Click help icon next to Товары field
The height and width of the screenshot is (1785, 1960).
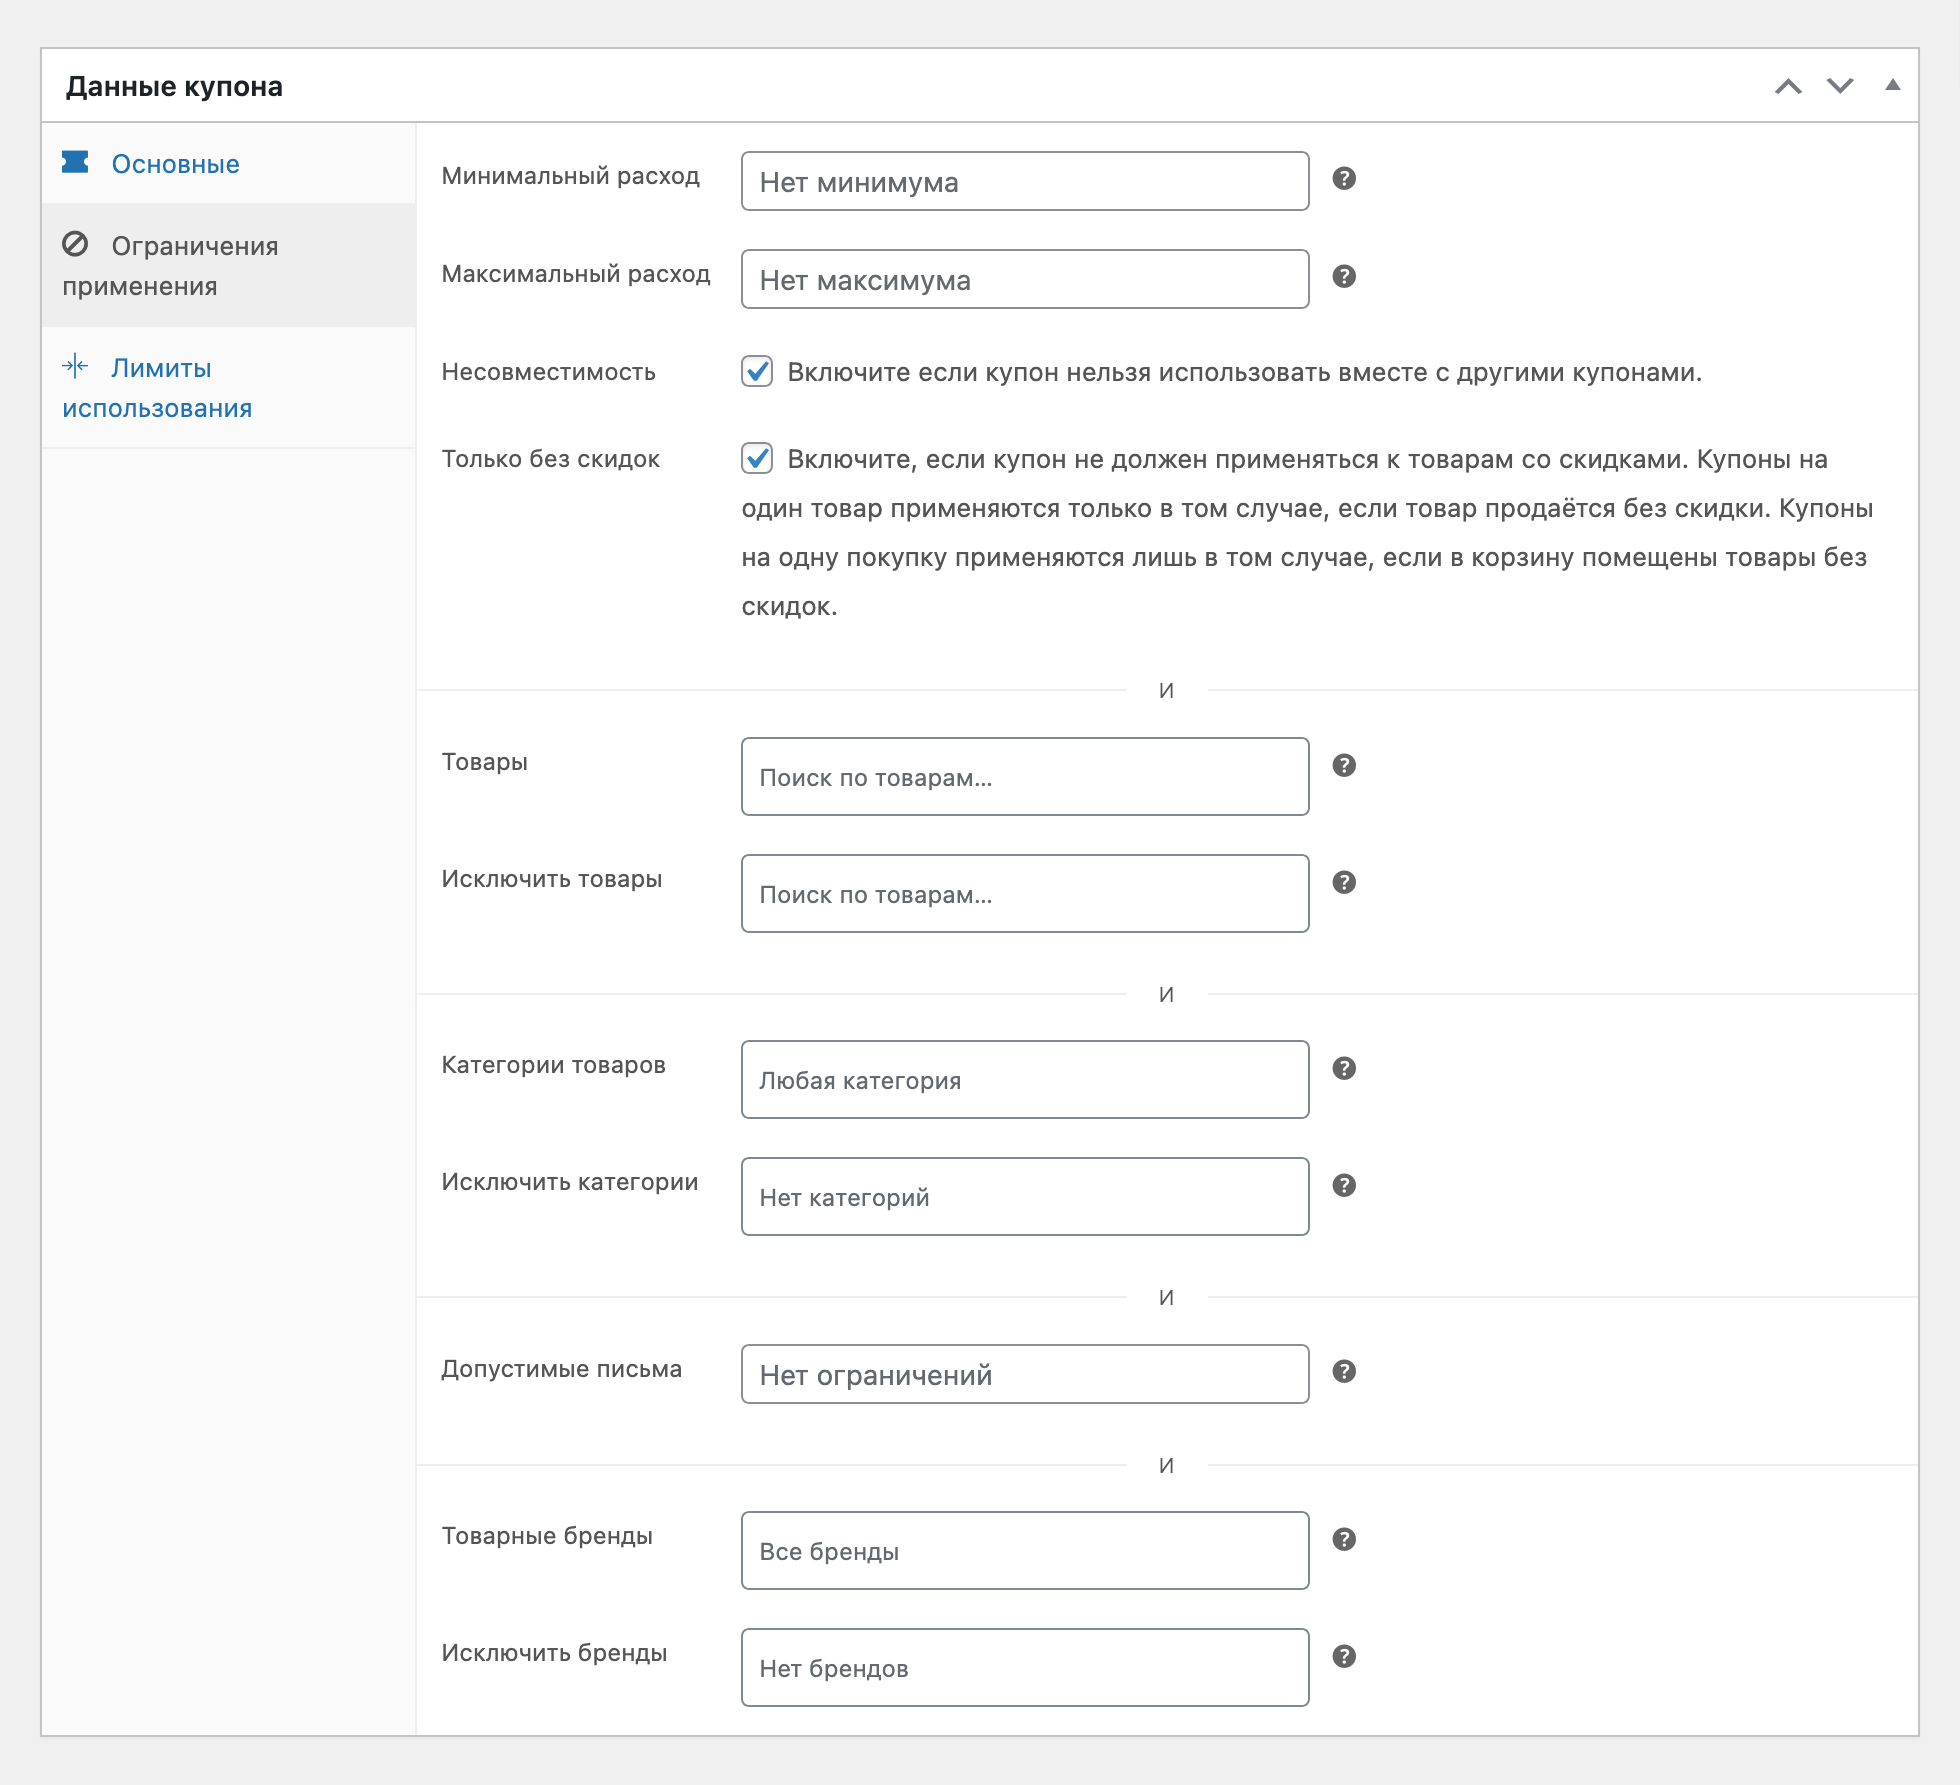(x=1344, y=765)
